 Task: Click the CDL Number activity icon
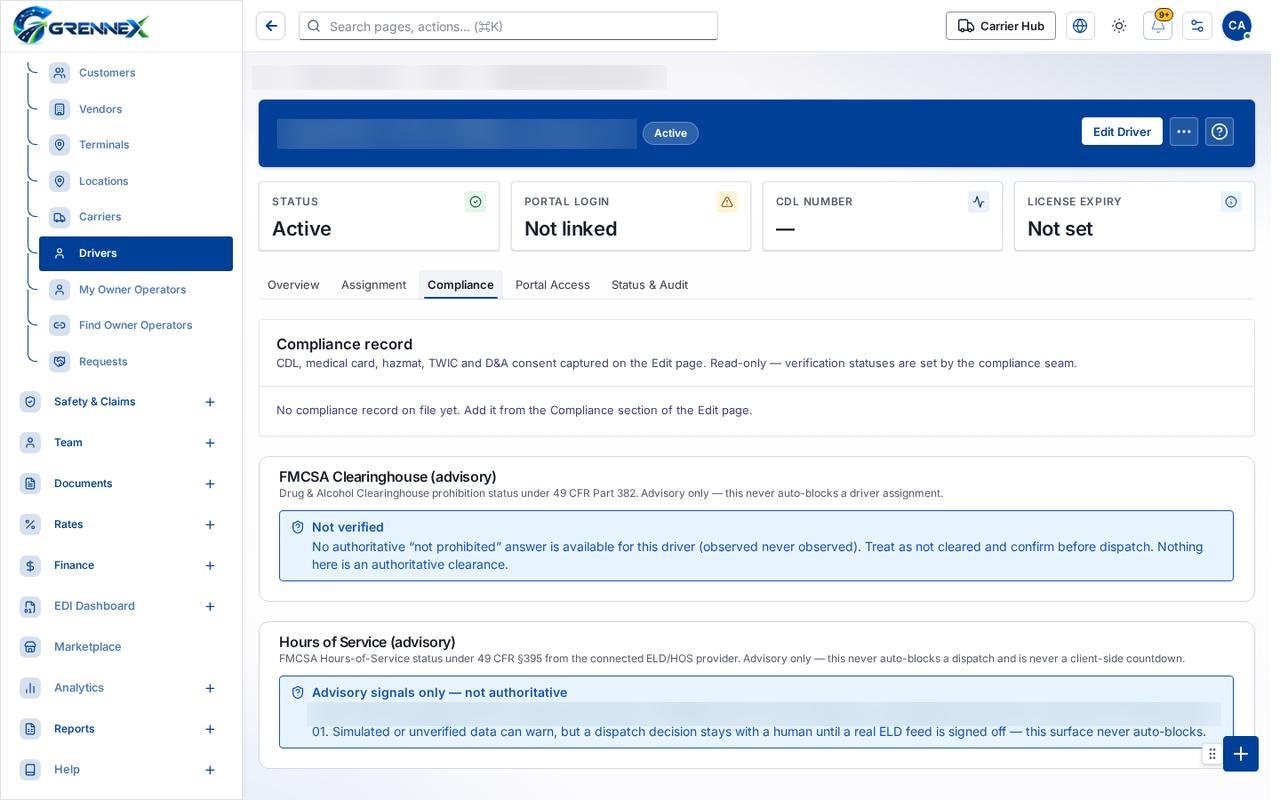pyautogui.click(x=979, y=202)
